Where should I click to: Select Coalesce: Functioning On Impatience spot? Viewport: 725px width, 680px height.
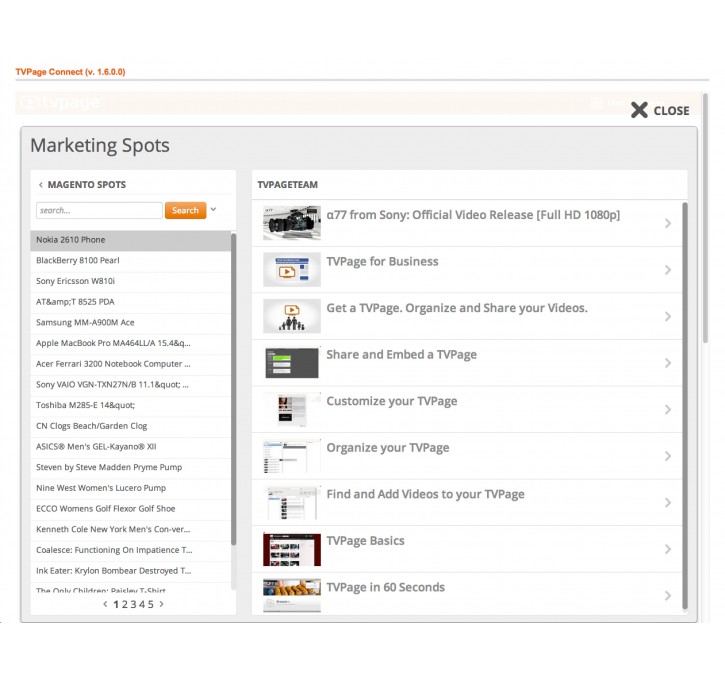(130, 550)
